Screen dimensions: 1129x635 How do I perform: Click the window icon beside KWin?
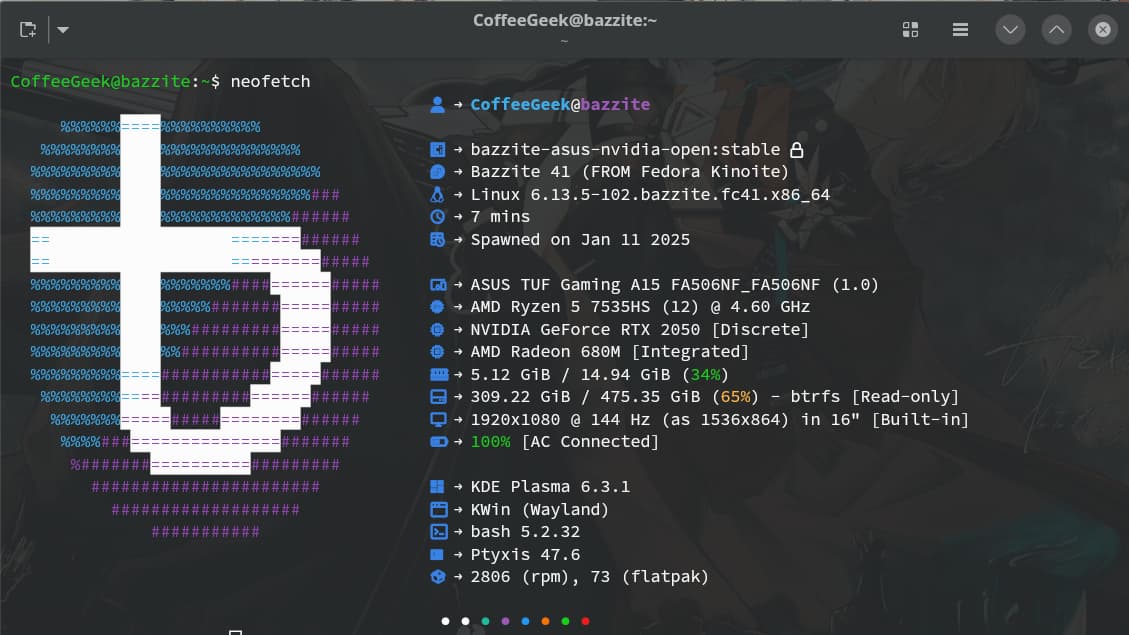[x=438, y=510]
